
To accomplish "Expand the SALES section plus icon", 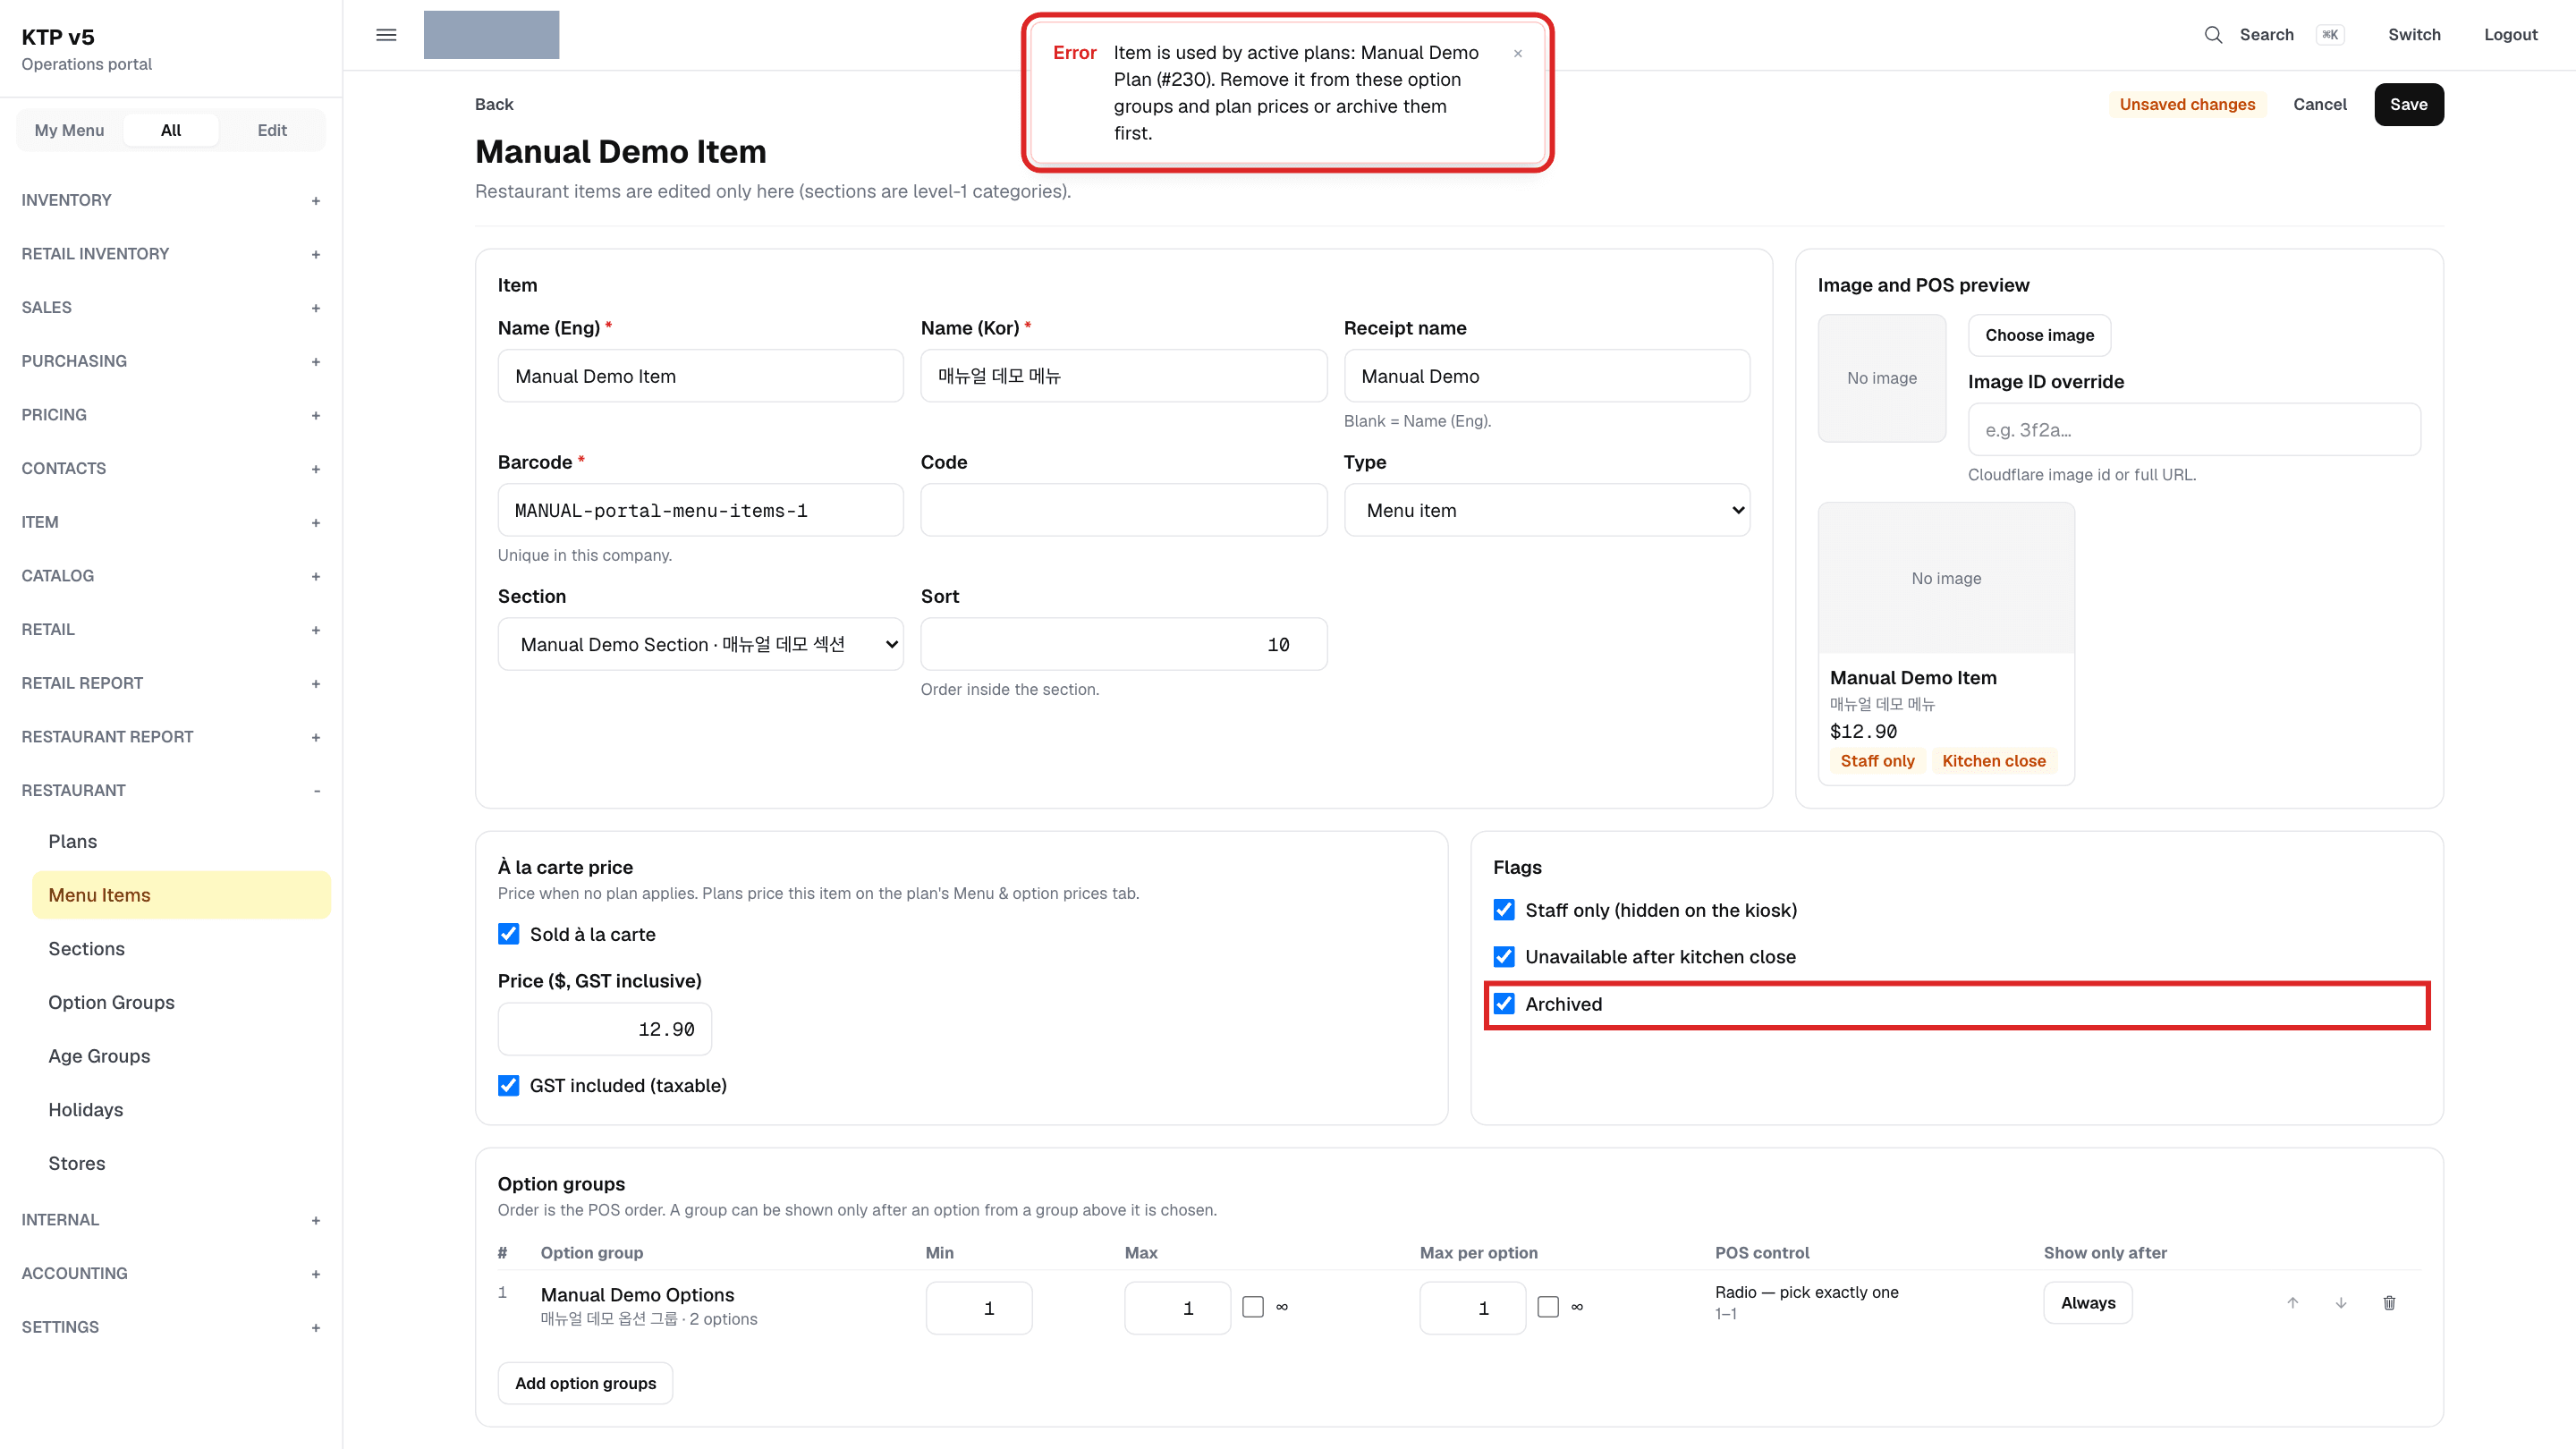I will [316, 308].
